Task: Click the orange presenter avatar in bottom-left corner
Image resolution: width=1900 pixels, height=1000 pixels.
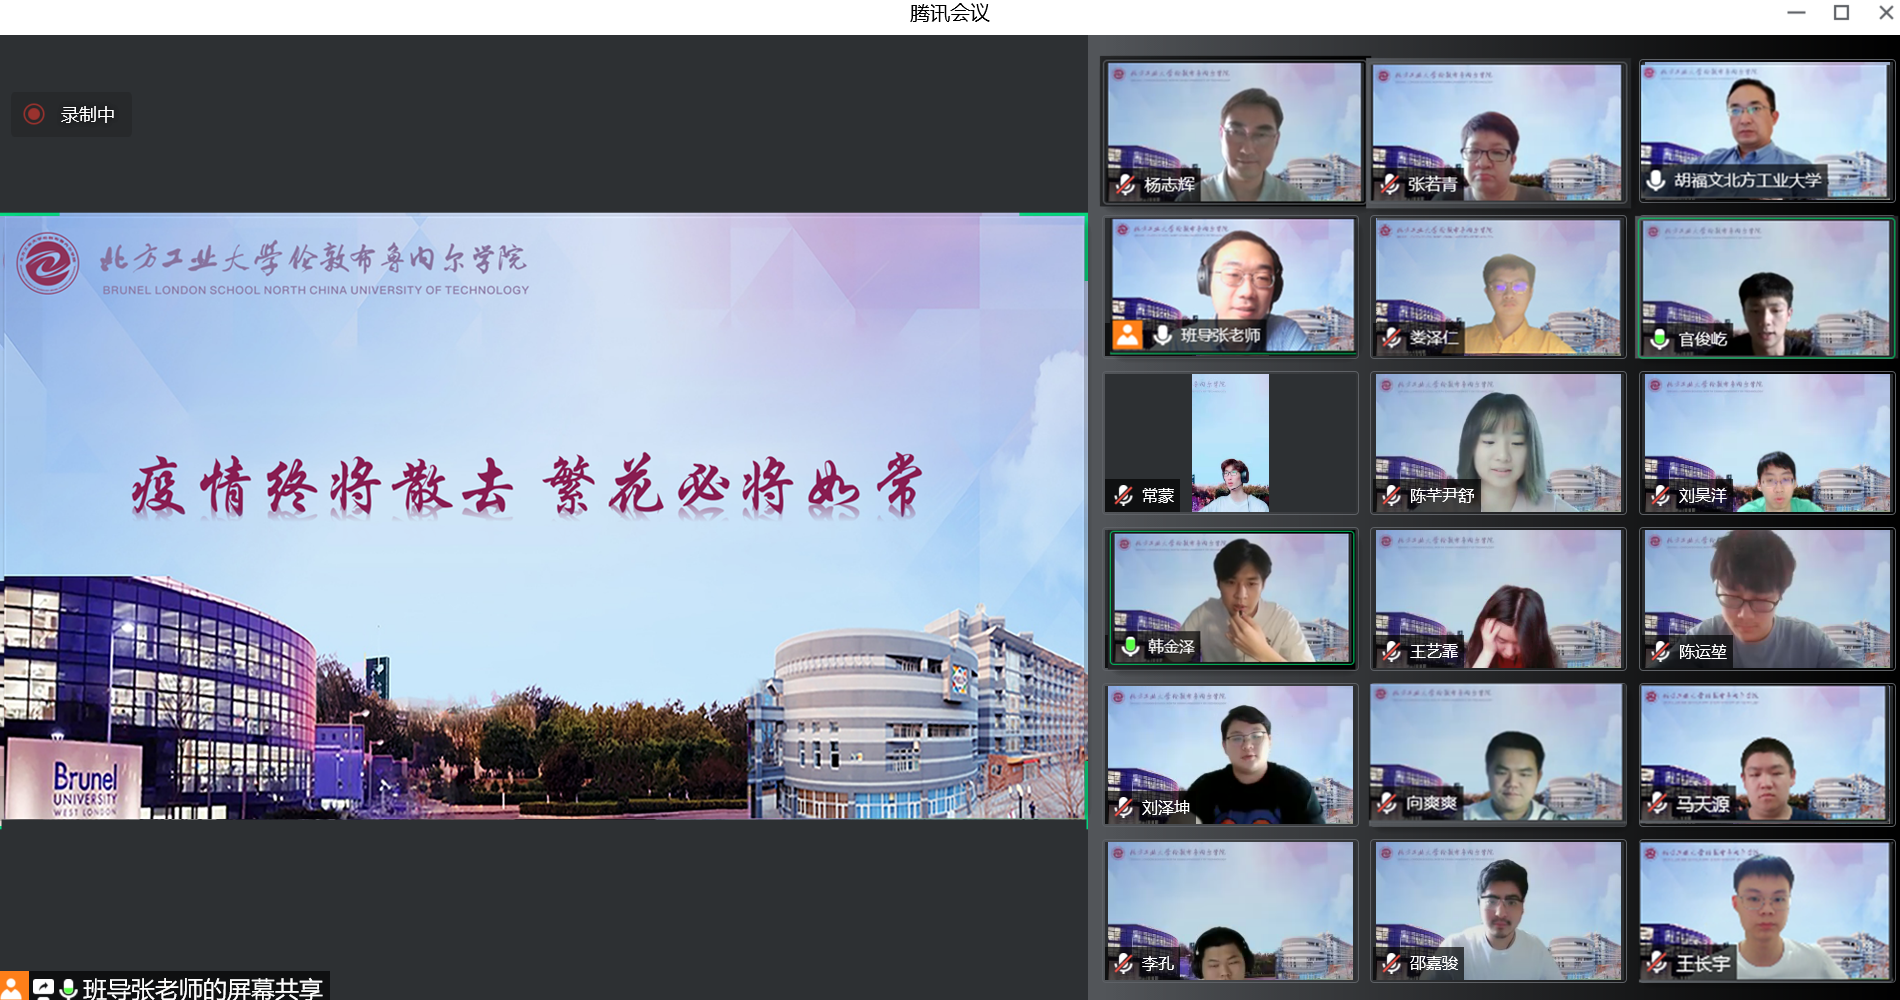Action: (12, 988)
